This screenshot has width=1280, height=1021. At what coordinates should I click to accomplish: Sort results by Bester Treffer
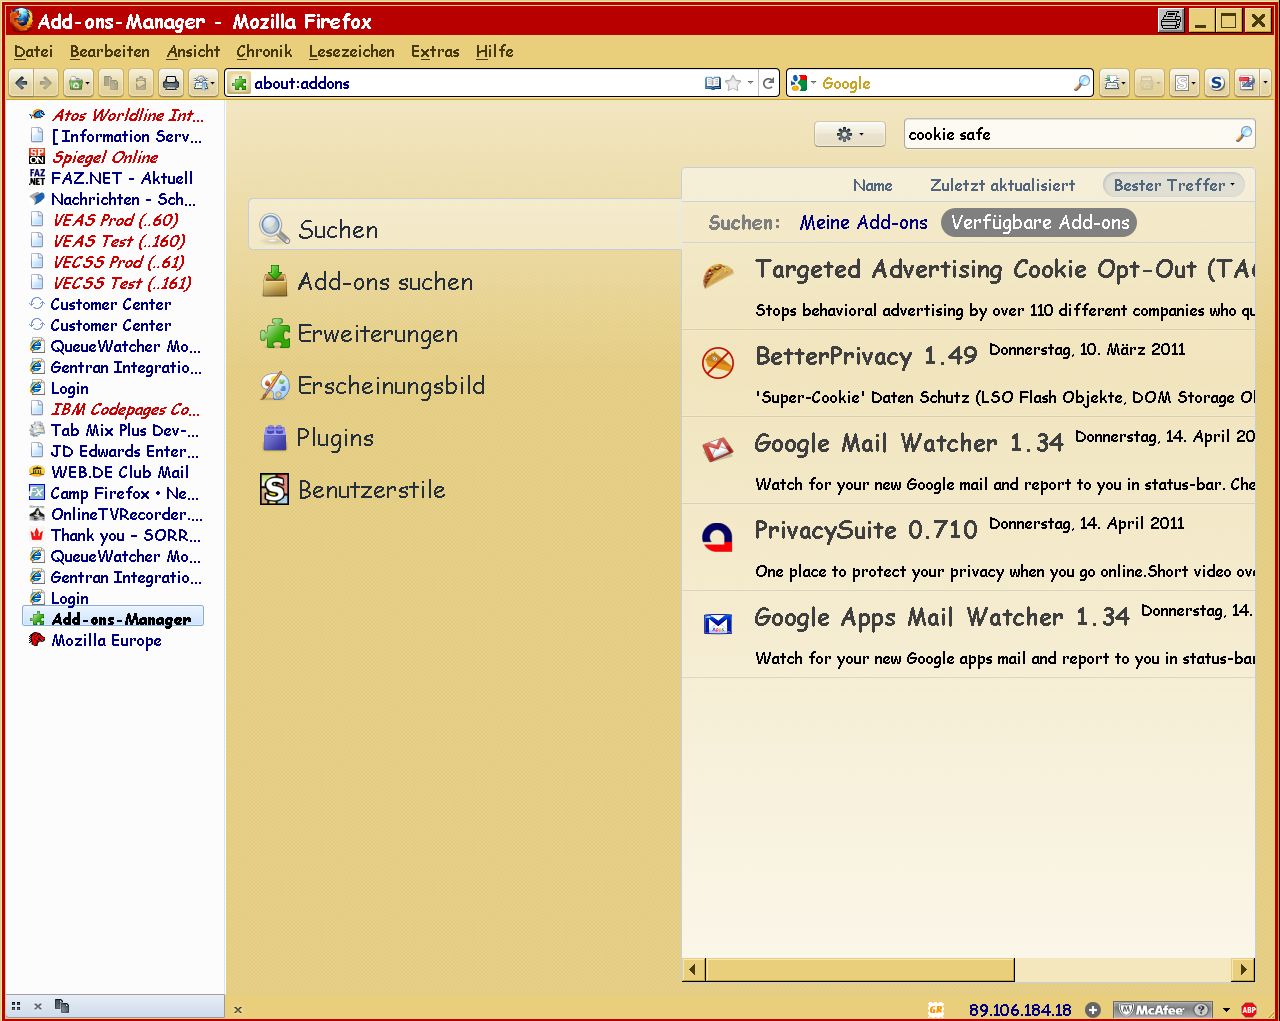coord(1173,185)
